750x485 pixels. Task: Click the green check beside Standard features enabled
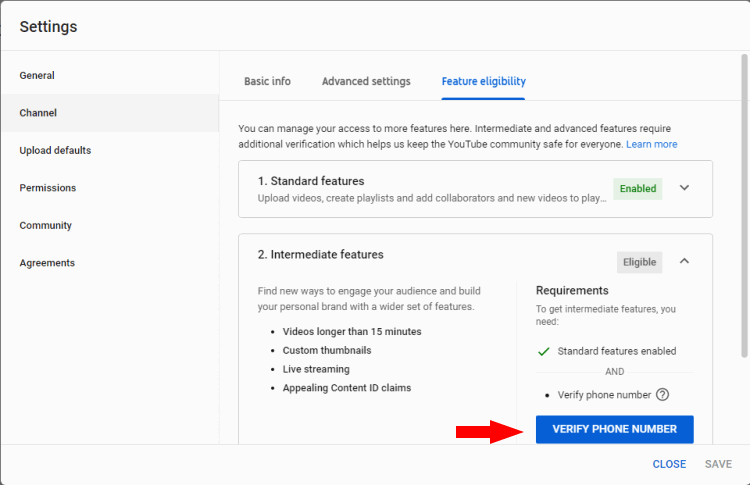543,352
